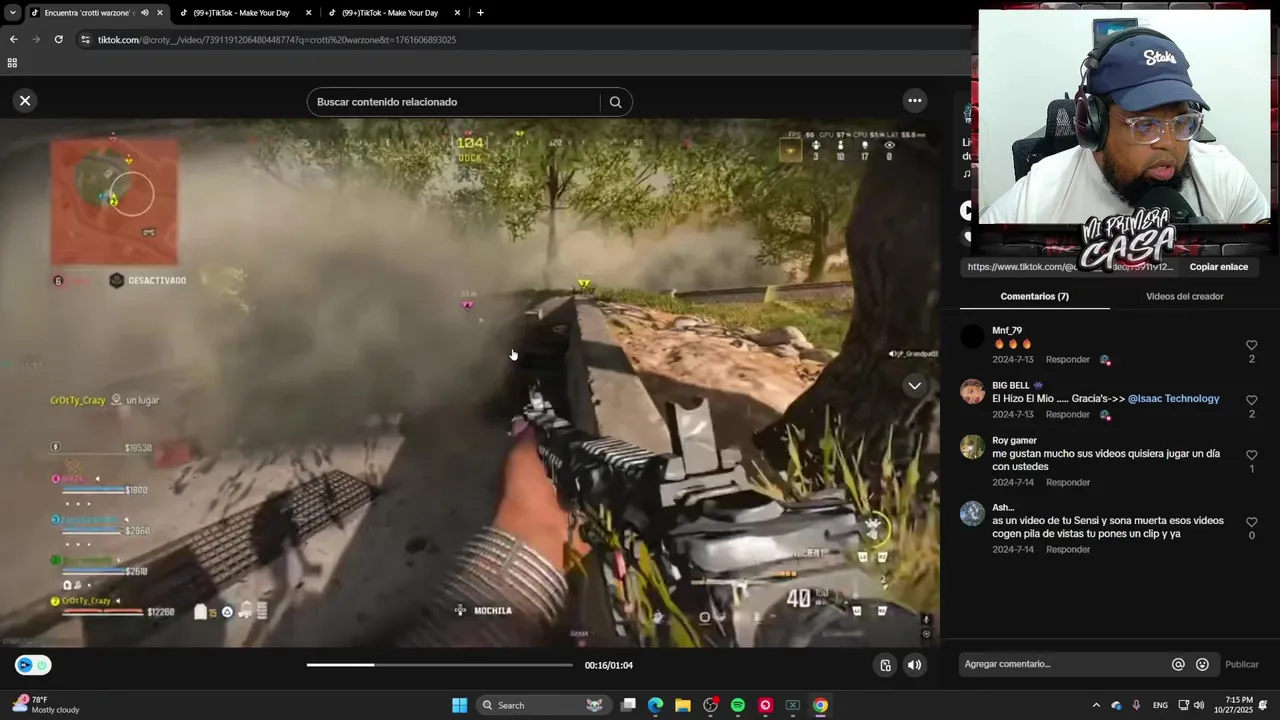Viewport: 1280px width, 720px height.
Task: Click the commenter name Roy gamer
Action: 1014,440
